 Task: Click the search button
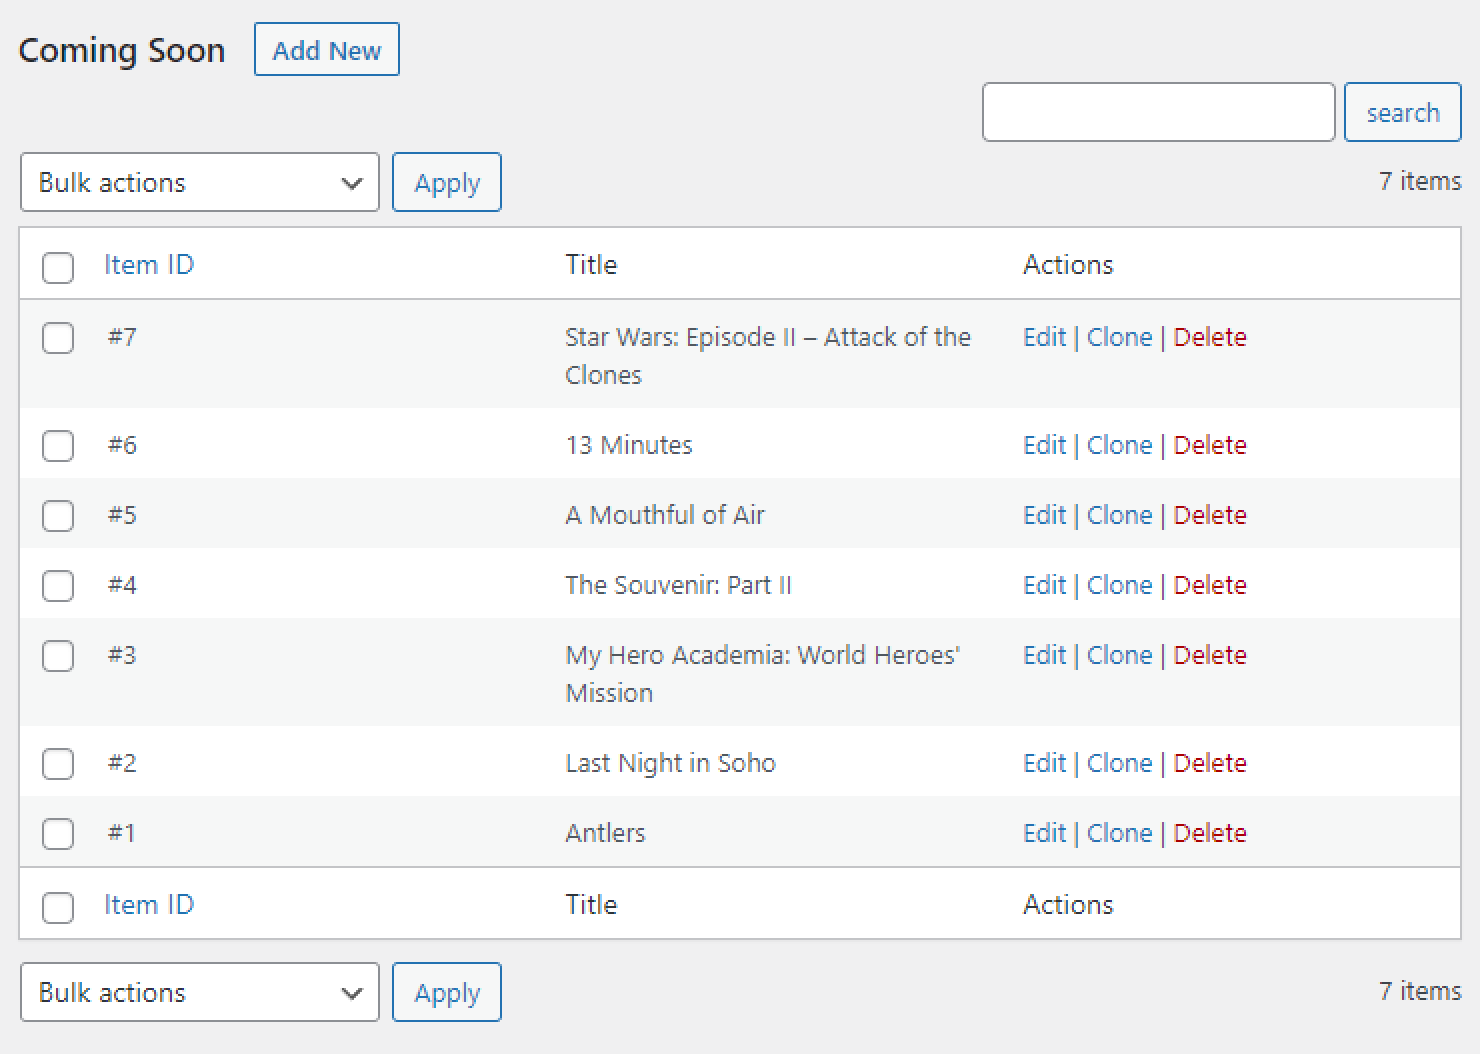tap(1403, 112)
